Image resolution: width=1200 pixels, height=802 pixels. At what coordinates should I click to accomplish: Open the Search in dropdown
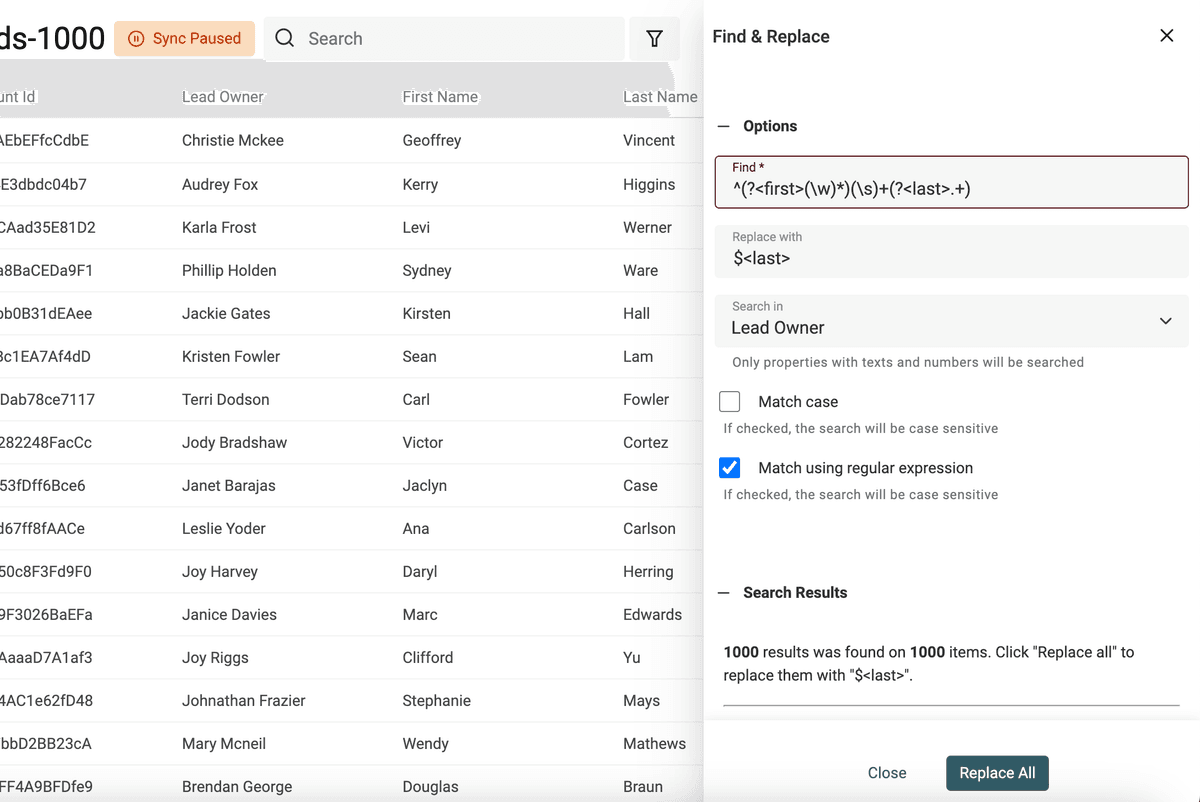coord(951,320)
